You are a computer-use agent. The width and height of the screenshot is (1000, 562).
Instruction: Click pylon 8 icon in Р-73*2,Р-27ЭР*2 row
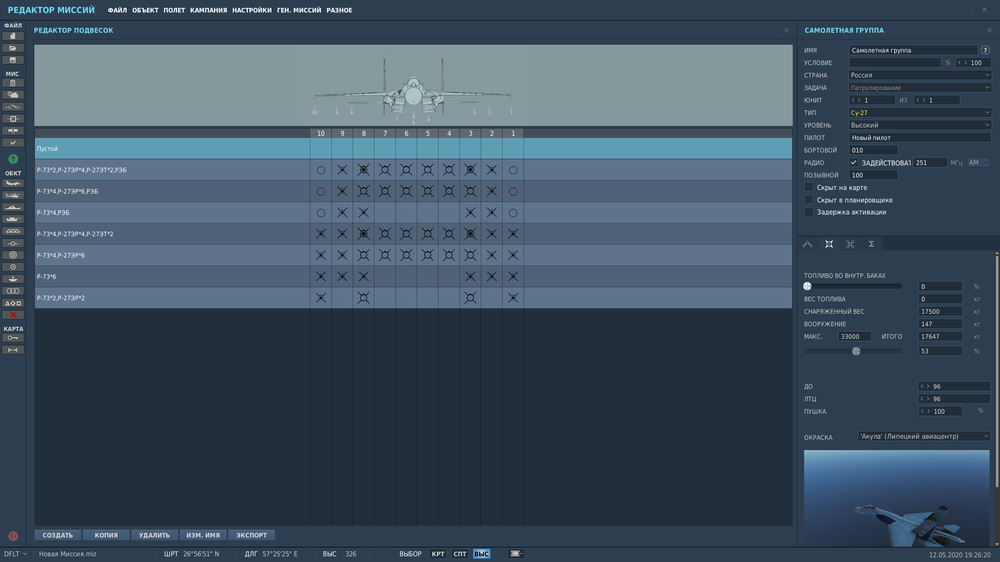[364, 298]
